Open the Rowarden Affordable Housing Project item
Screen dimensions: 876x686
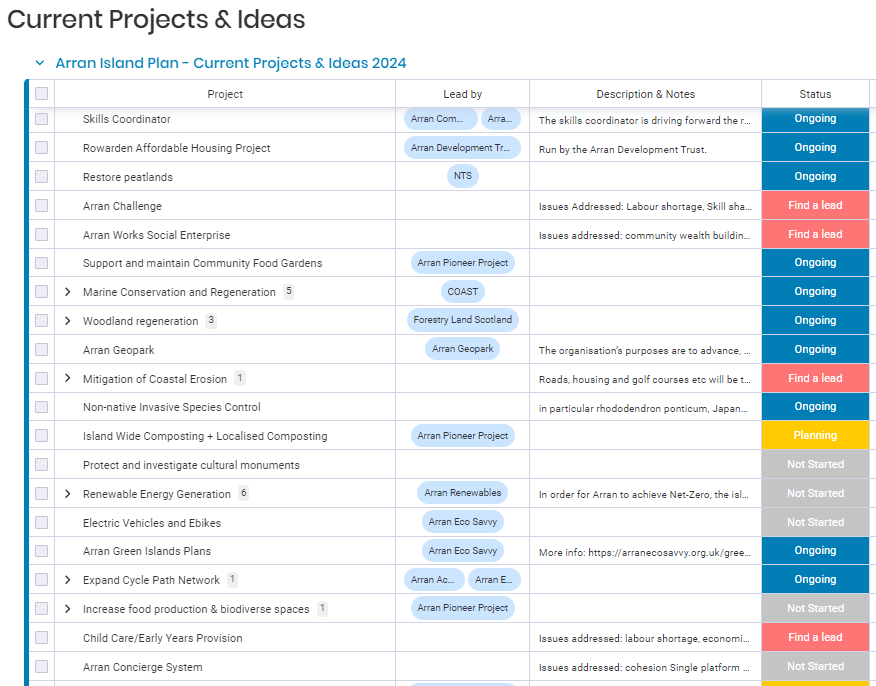[x=176, y=148]
